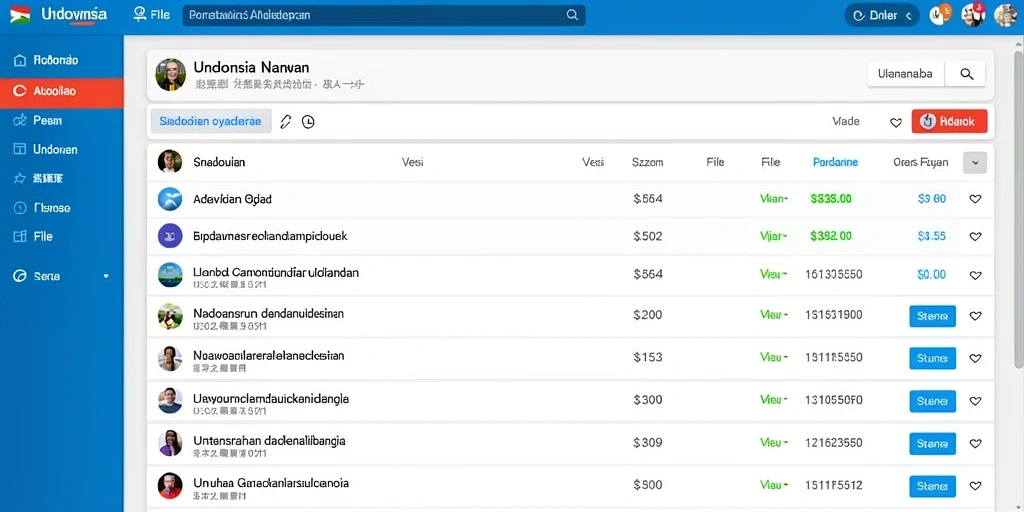Switch to the Siadodian oyaderae tab
The width and height of the screenshot is (1024, 512).
click(x=211, y=121)
